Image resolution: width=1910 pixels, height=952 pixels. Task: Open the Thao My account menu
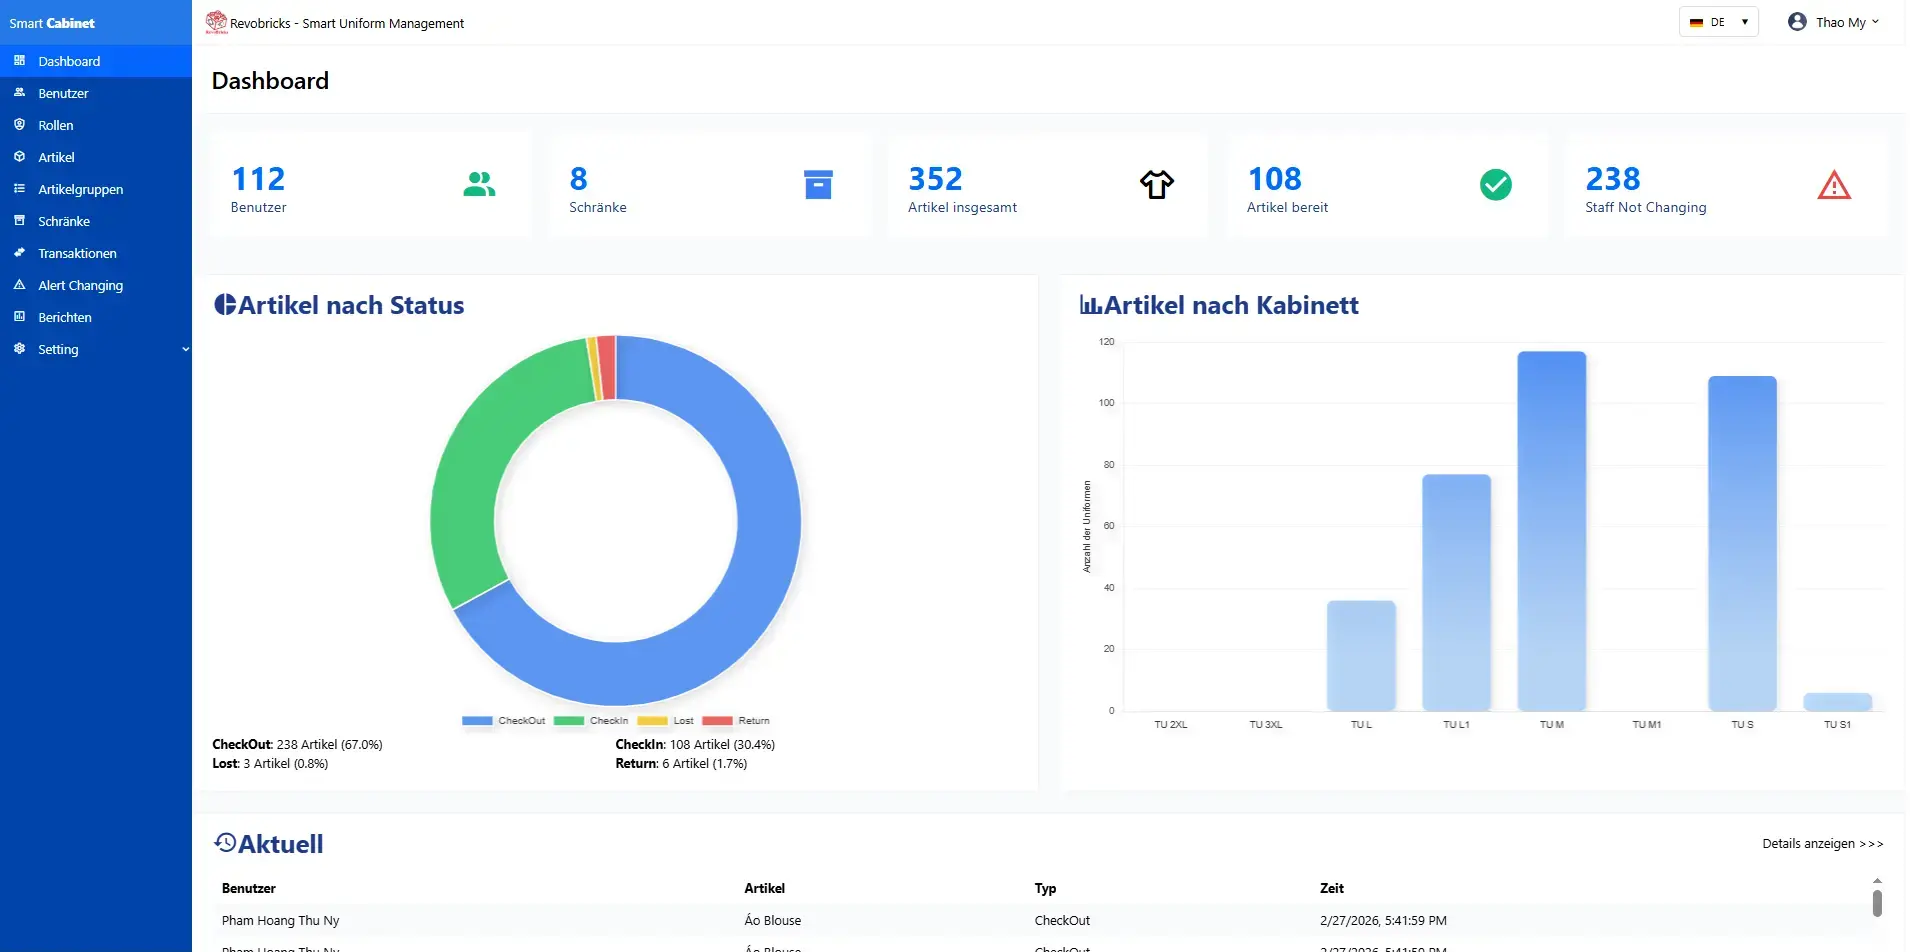1840,22
